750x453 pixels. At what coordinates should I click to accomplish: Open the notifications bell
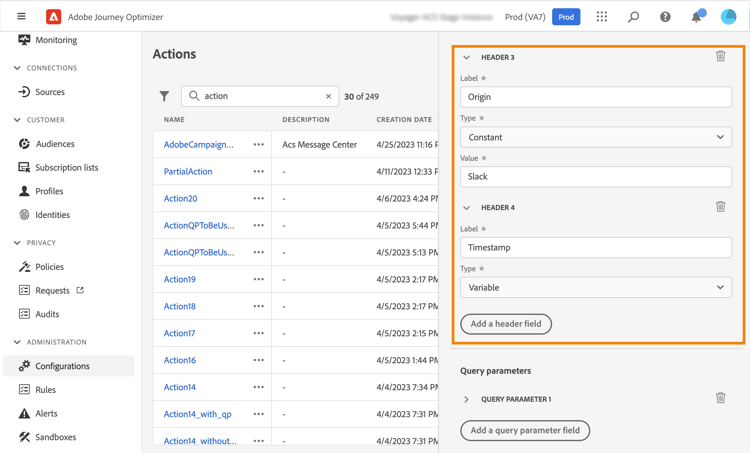(697, 17)
